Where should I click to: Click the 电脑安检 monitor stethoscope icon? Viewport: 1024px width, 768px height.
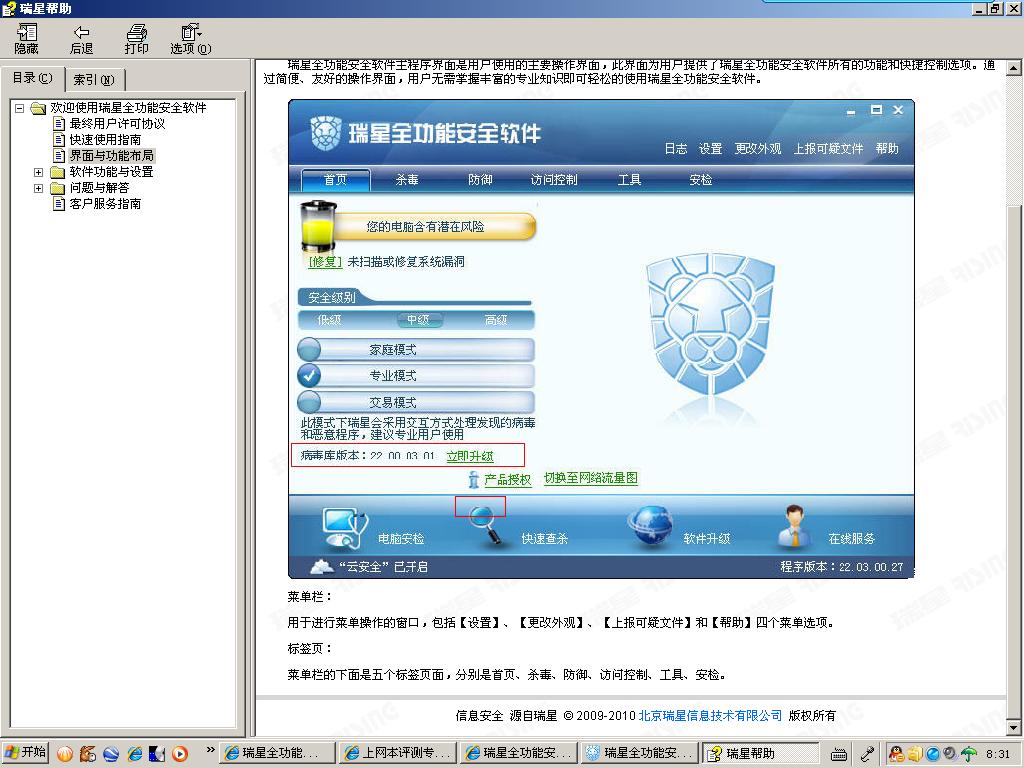click(345, 528)
